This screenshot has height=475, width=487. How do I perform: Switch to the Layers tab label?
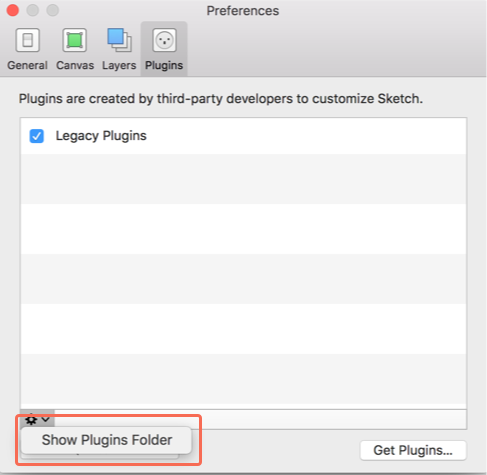coord(119,65)
